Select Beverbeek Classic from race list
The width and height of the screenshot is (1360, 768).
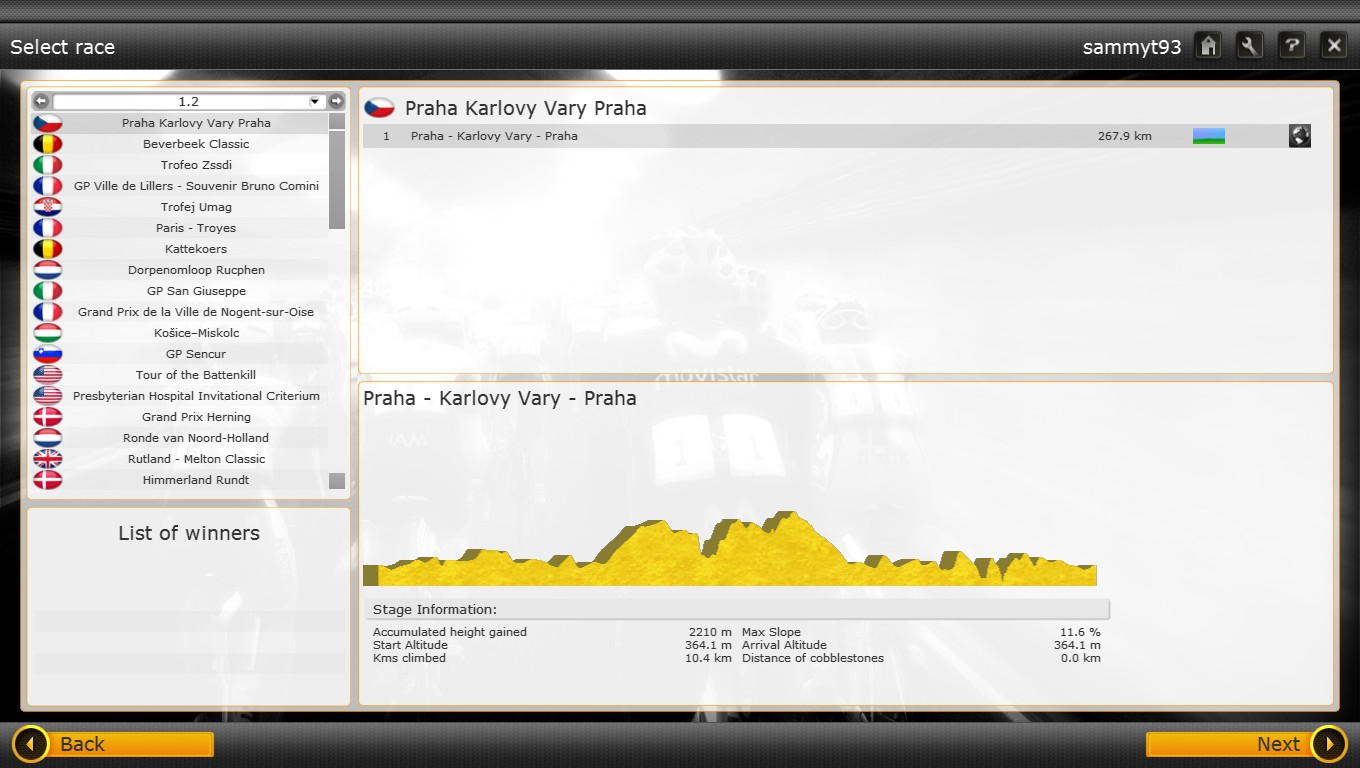(x=196, y=144)
